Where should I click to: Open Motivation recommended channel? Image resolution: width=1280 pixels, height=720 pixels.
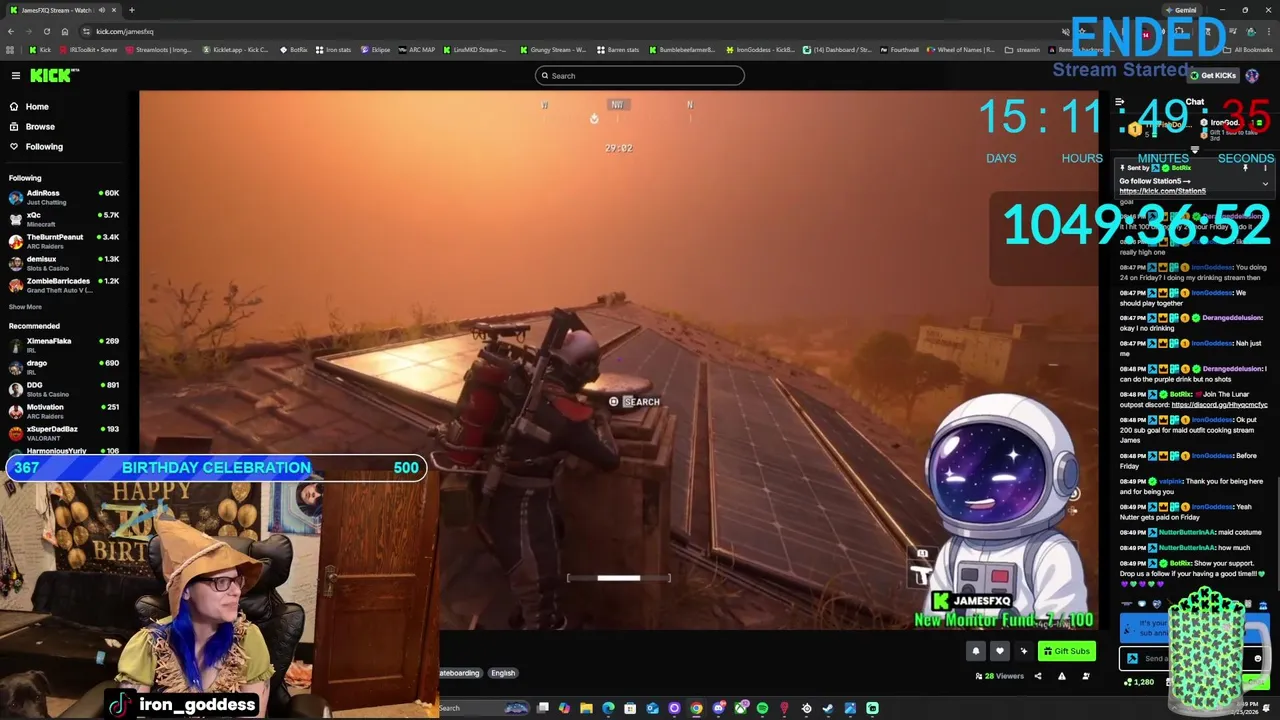click(x=64, y=411)
